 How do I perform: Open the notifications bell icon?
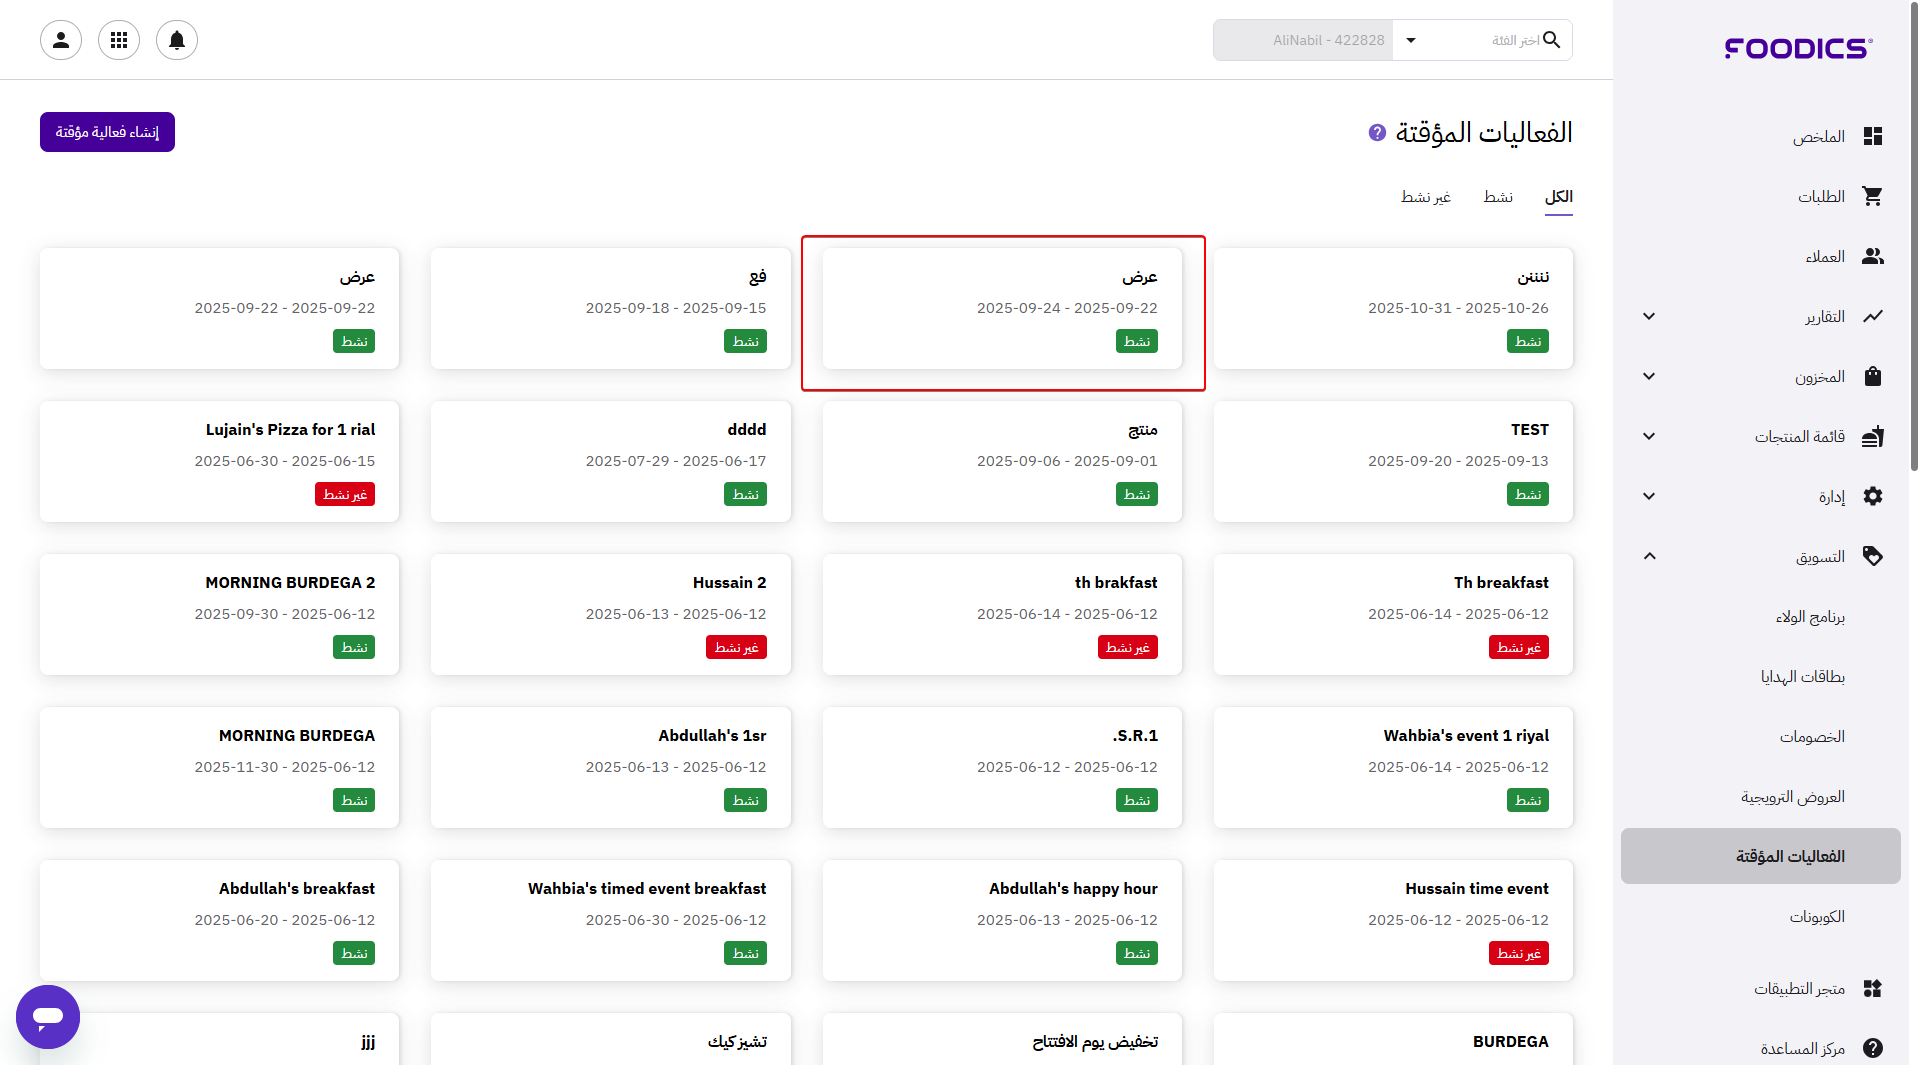pyautogui.click(x=177, y=40)
